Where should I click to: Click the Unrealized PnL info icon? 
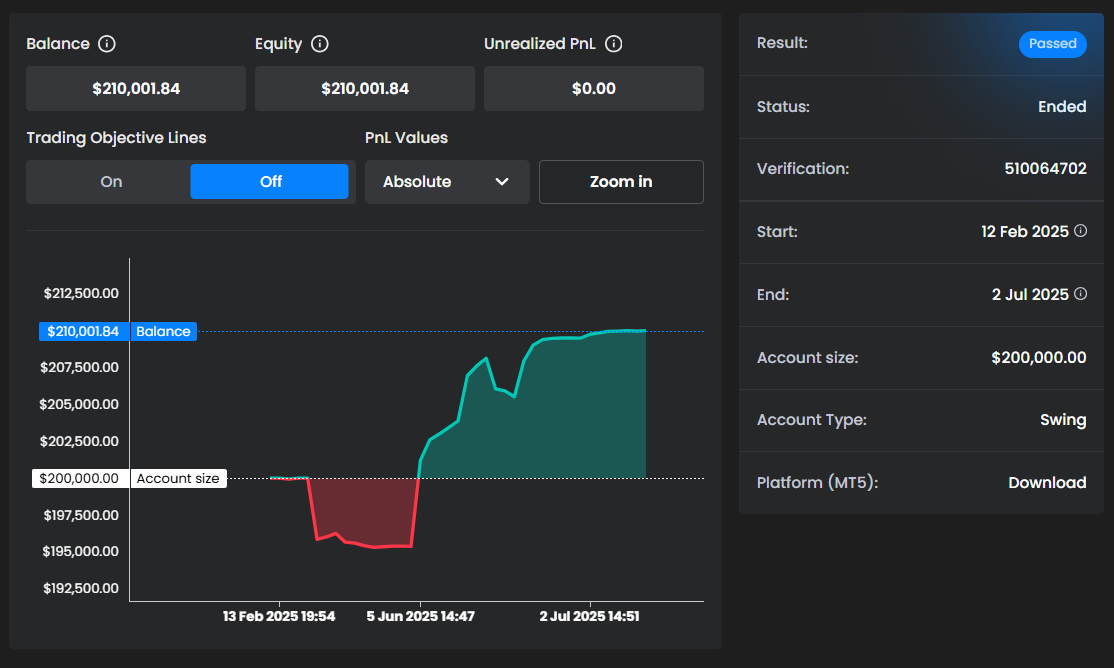coord(614,44)
